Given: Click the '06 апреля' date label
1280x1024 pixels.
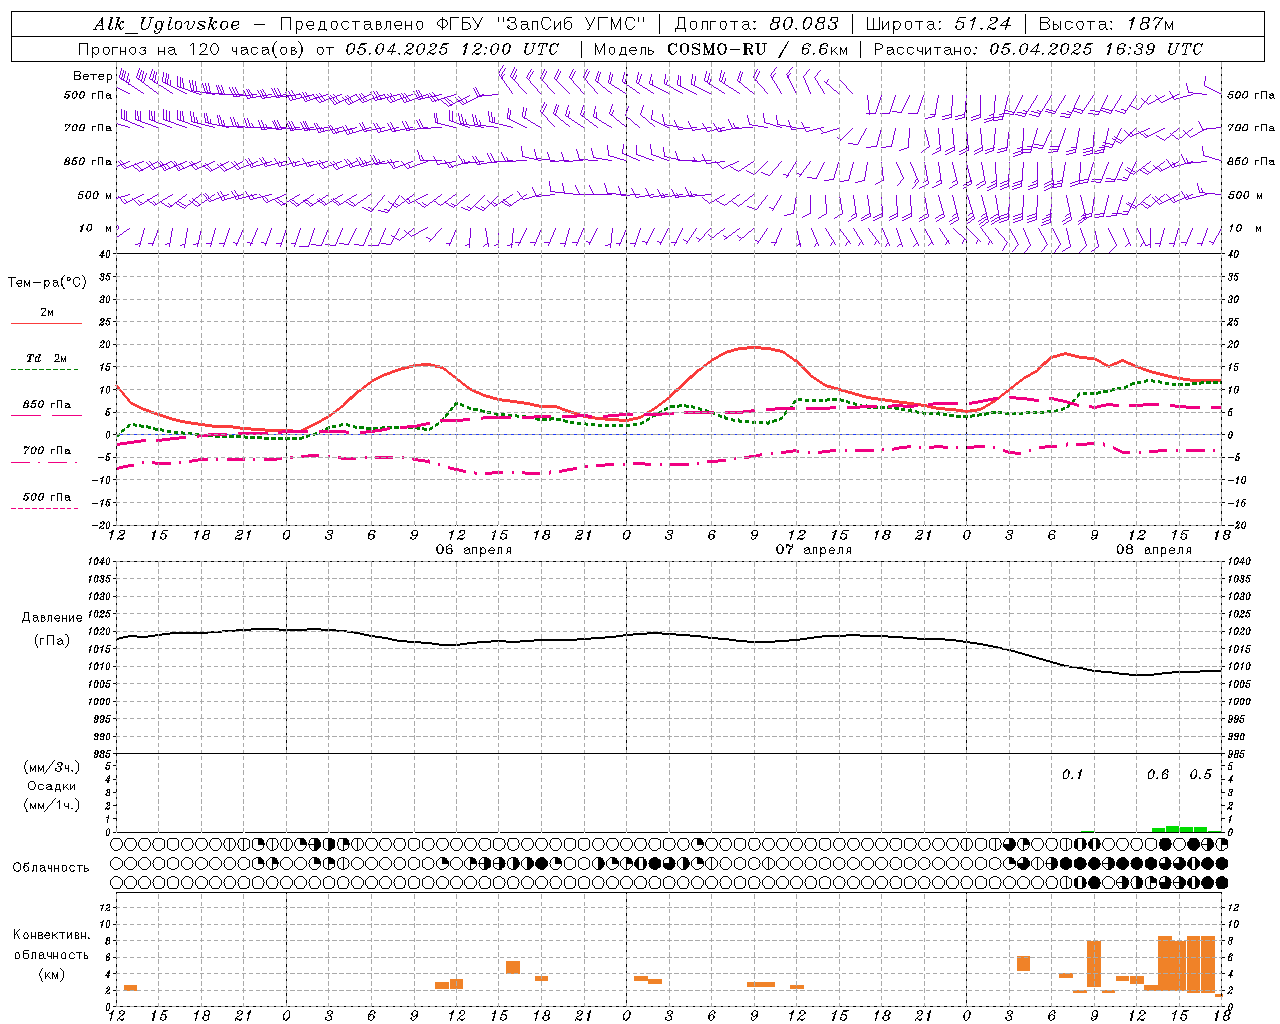Looking at the screenshot, I should tap(474, 550).
